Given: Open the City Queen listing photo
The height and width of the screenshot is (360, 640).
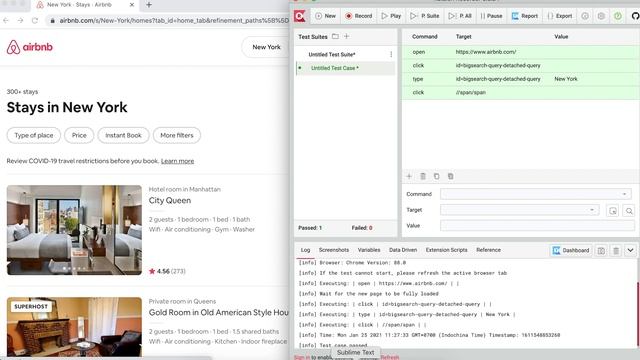Looking at the screenshot, I should (x=74, y=230).
